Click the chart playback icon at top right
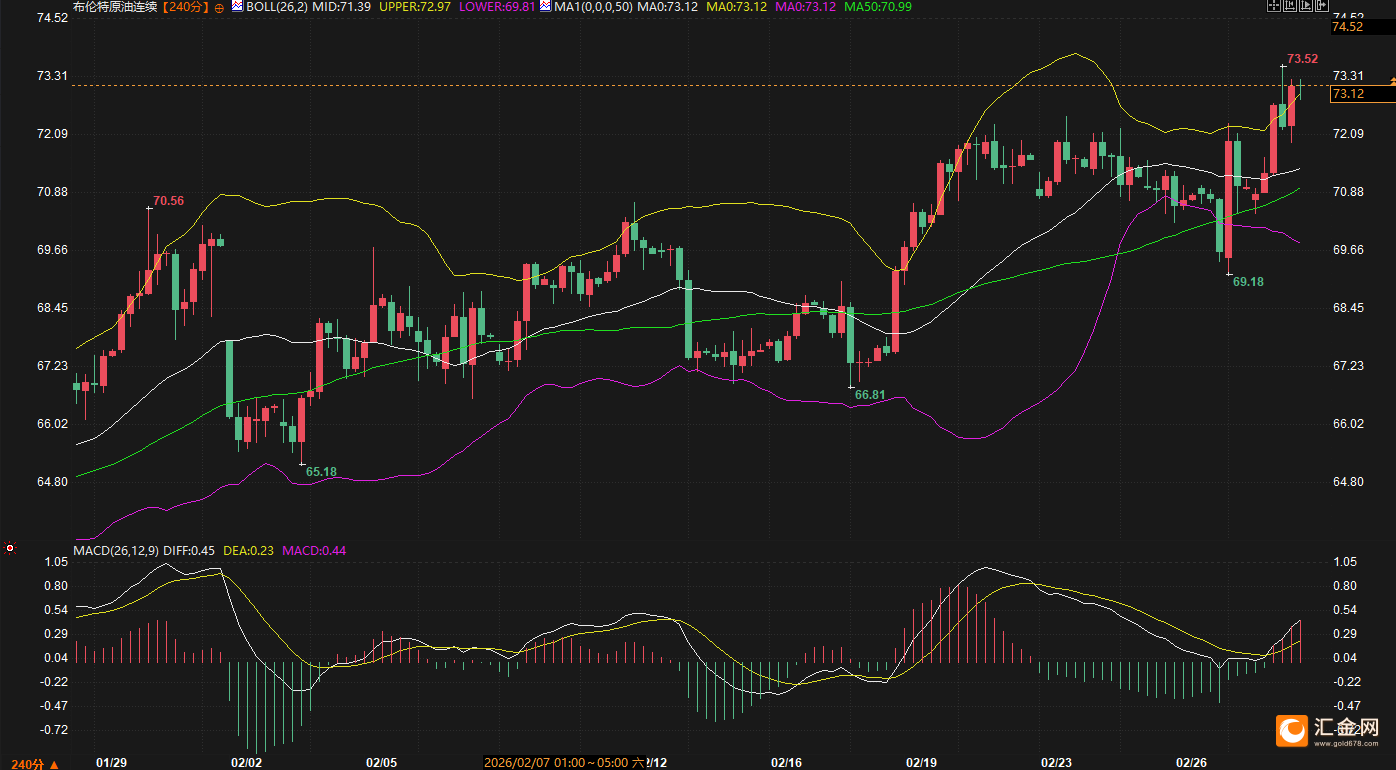The image size is (1396, 770). (1306, 6)
